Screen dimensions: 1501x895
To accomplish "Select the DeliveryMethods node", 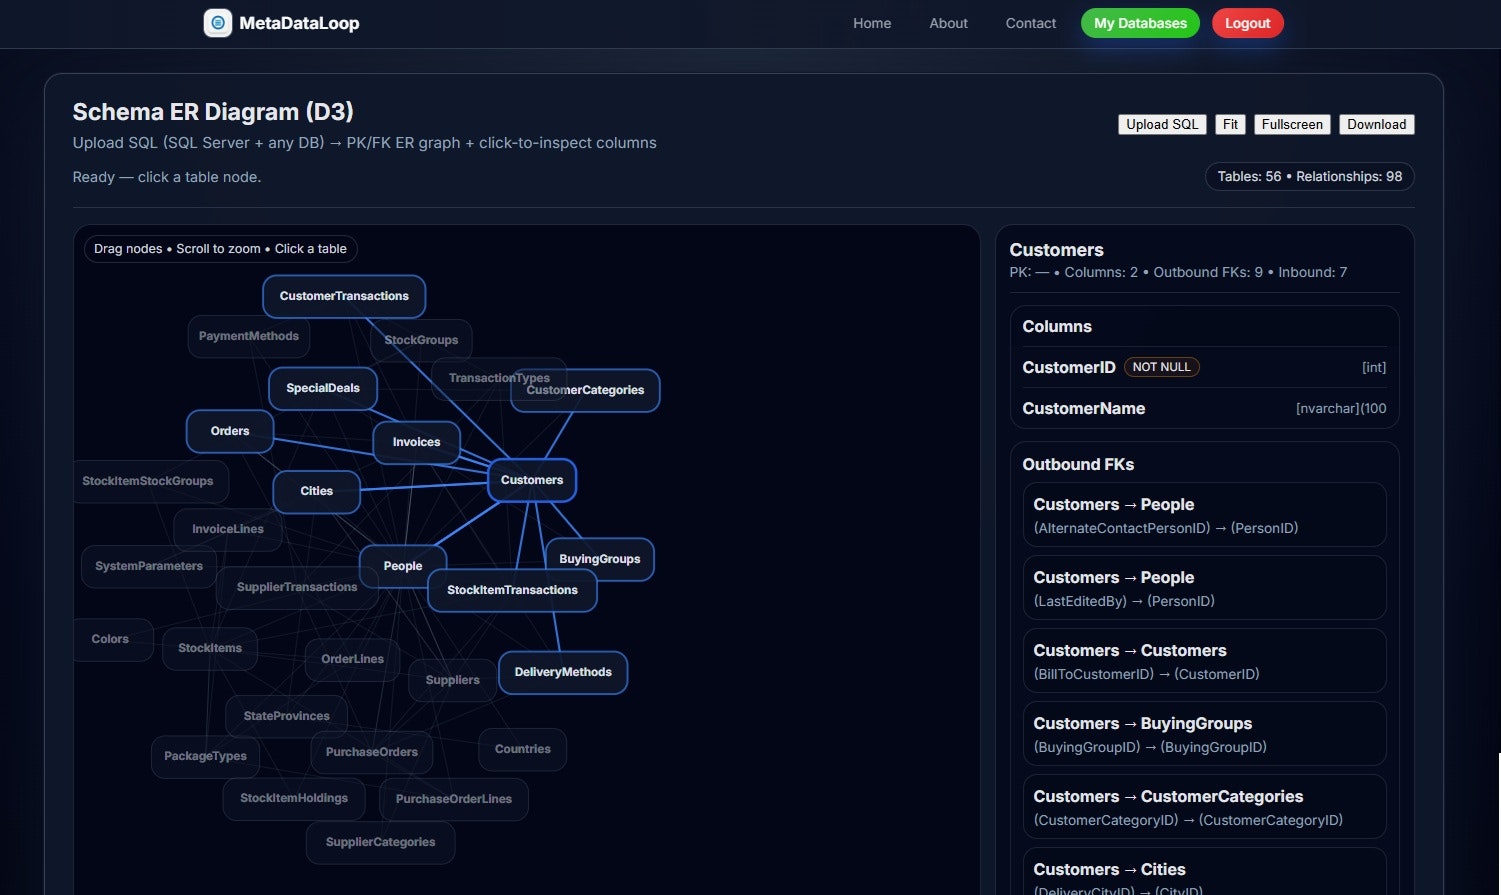I will (563, 672).
